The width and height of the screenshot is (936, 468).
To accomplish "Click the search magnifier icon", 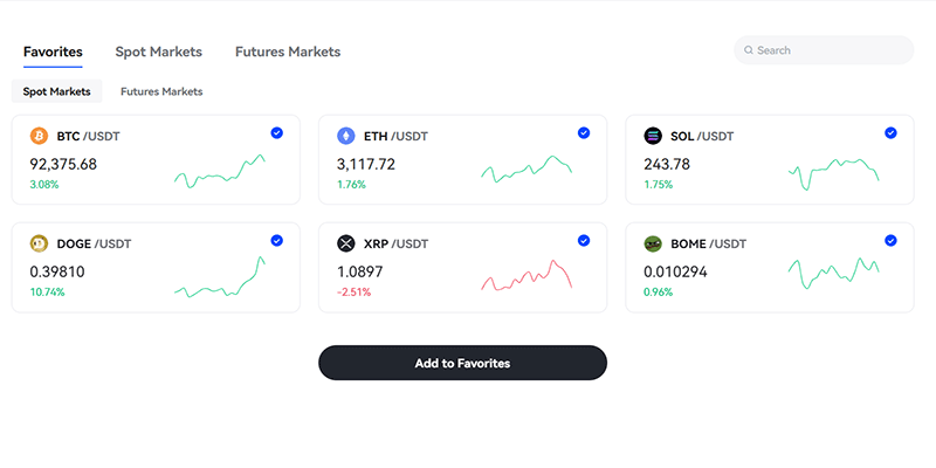I will point(748,50).
